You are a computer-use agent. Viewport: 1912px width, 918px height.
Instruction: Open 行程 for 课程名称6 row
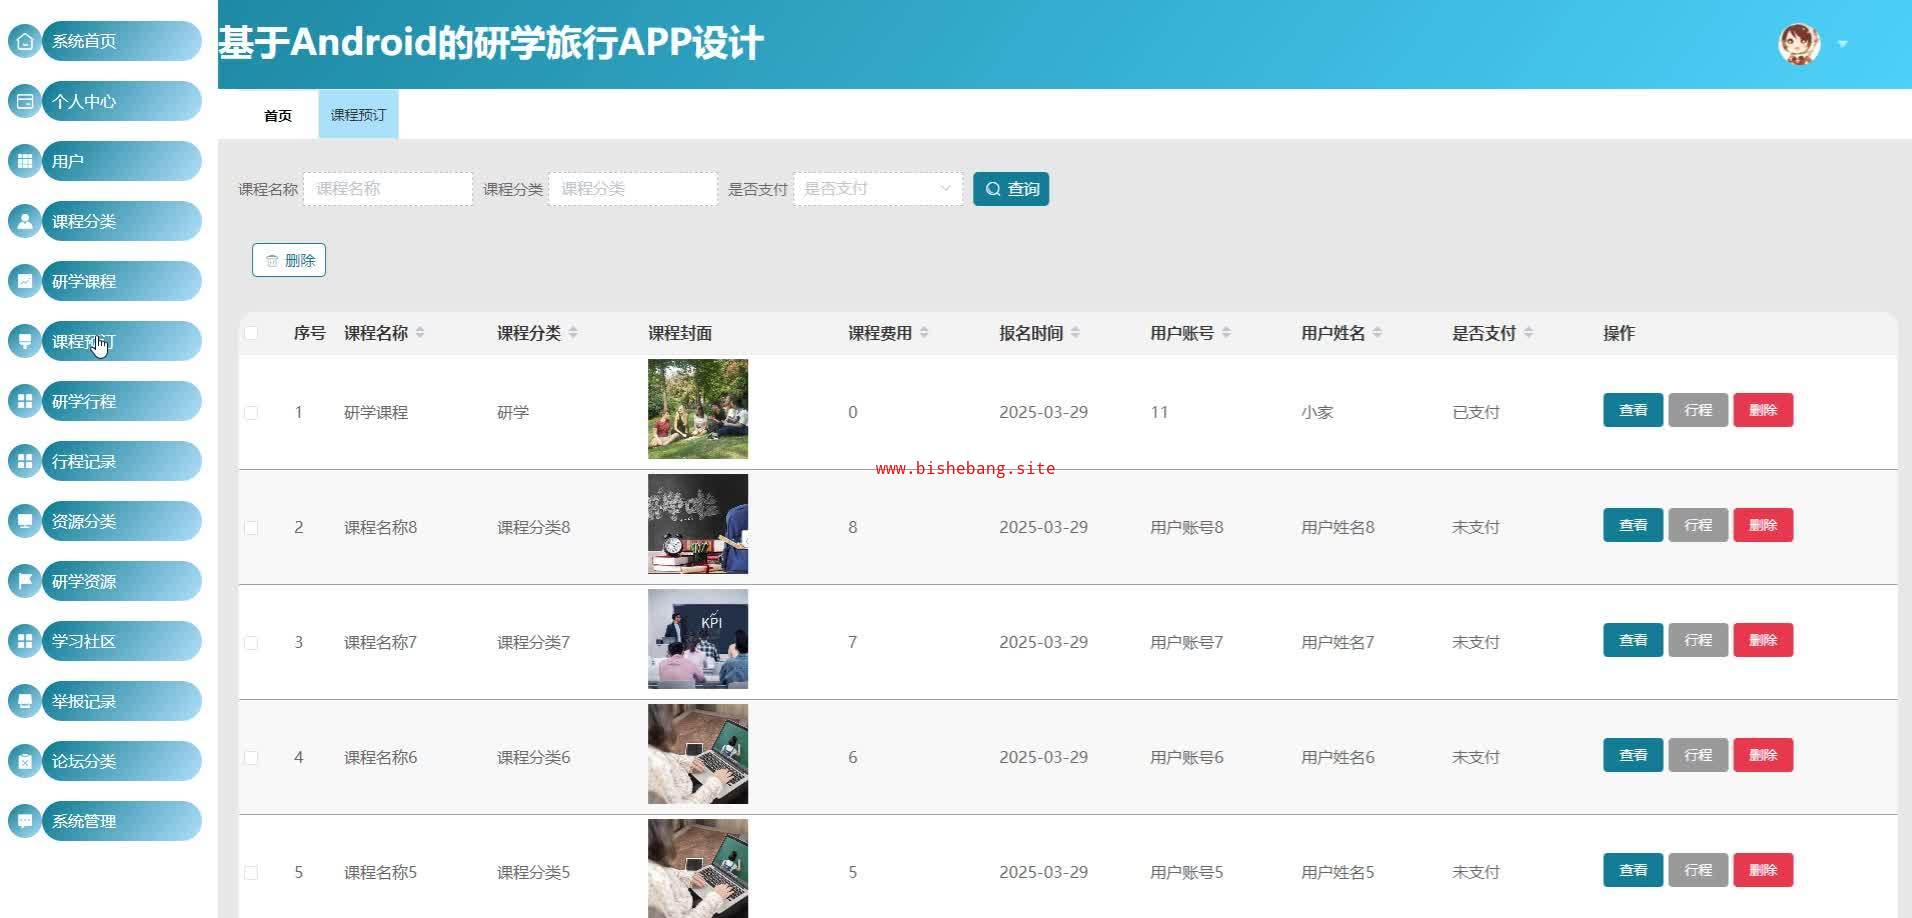pyautogui.click(x=1698, y=755)
